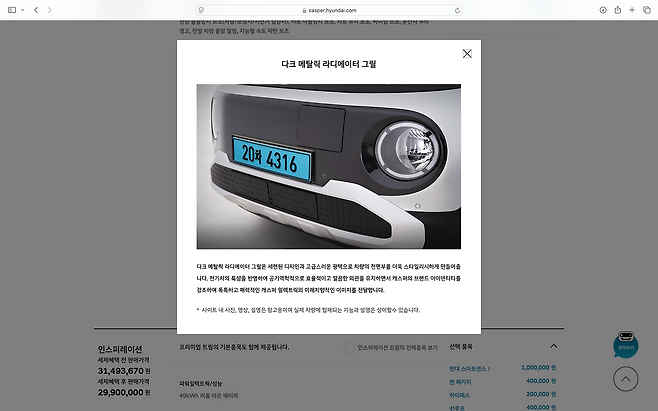Open a new tab with the plus icon
Viewport: 658px width, 411px height.
point(632,9)
